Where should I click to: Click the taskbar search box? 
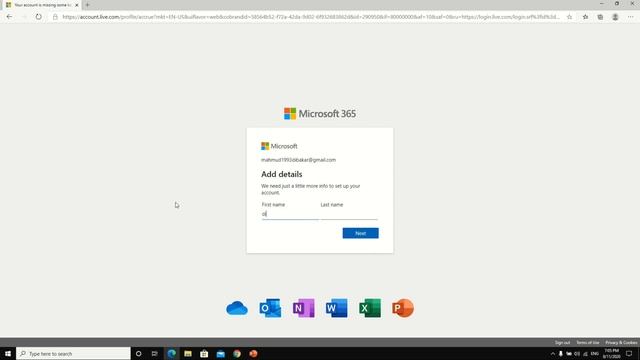(73, 353)
